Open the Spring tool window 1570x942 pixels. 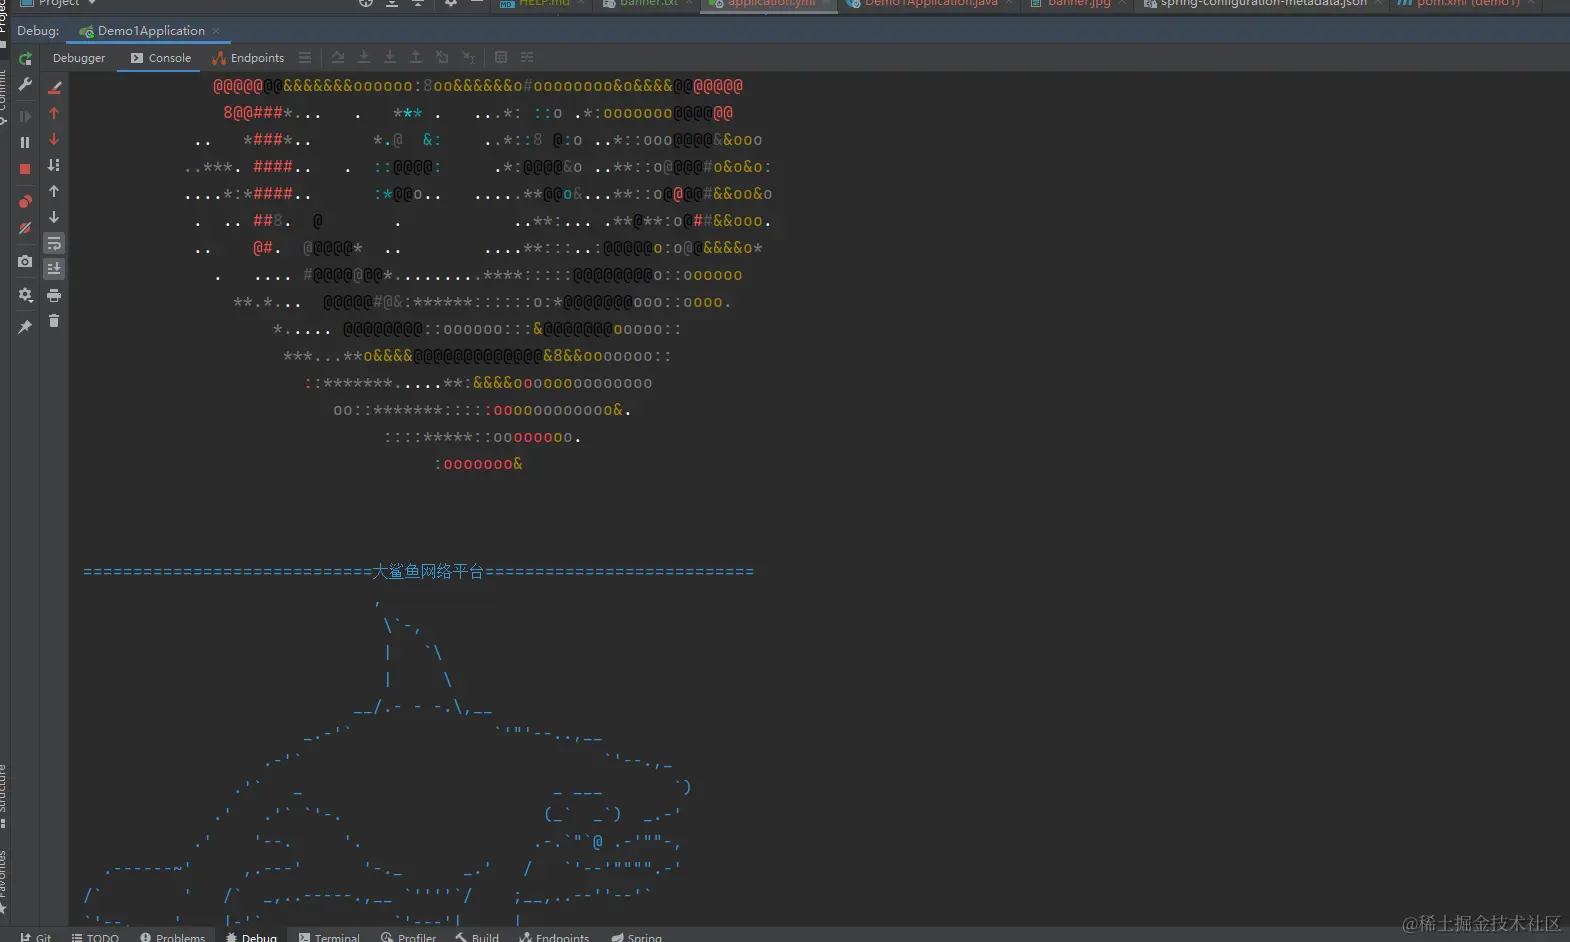pyautogui.click(x=637, y=935)
